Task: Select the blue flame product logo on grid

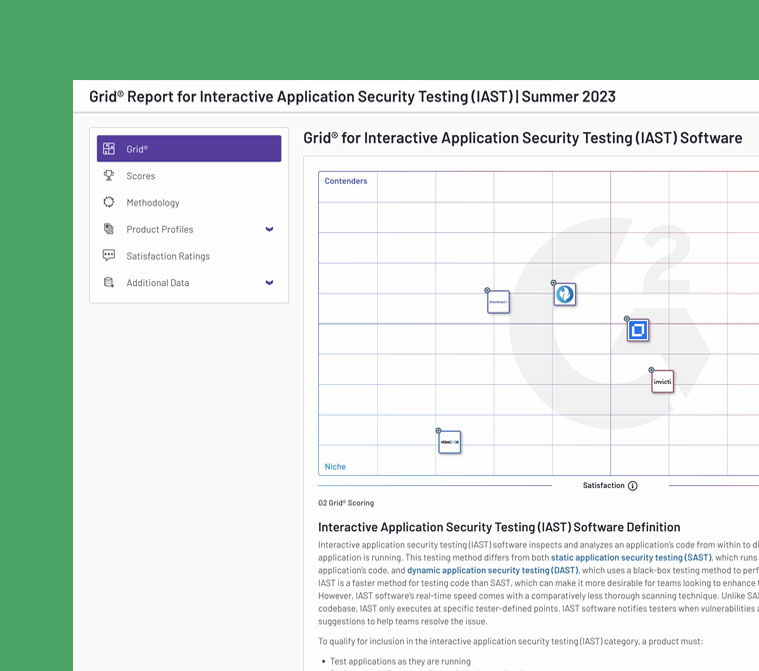Action: 565,294
